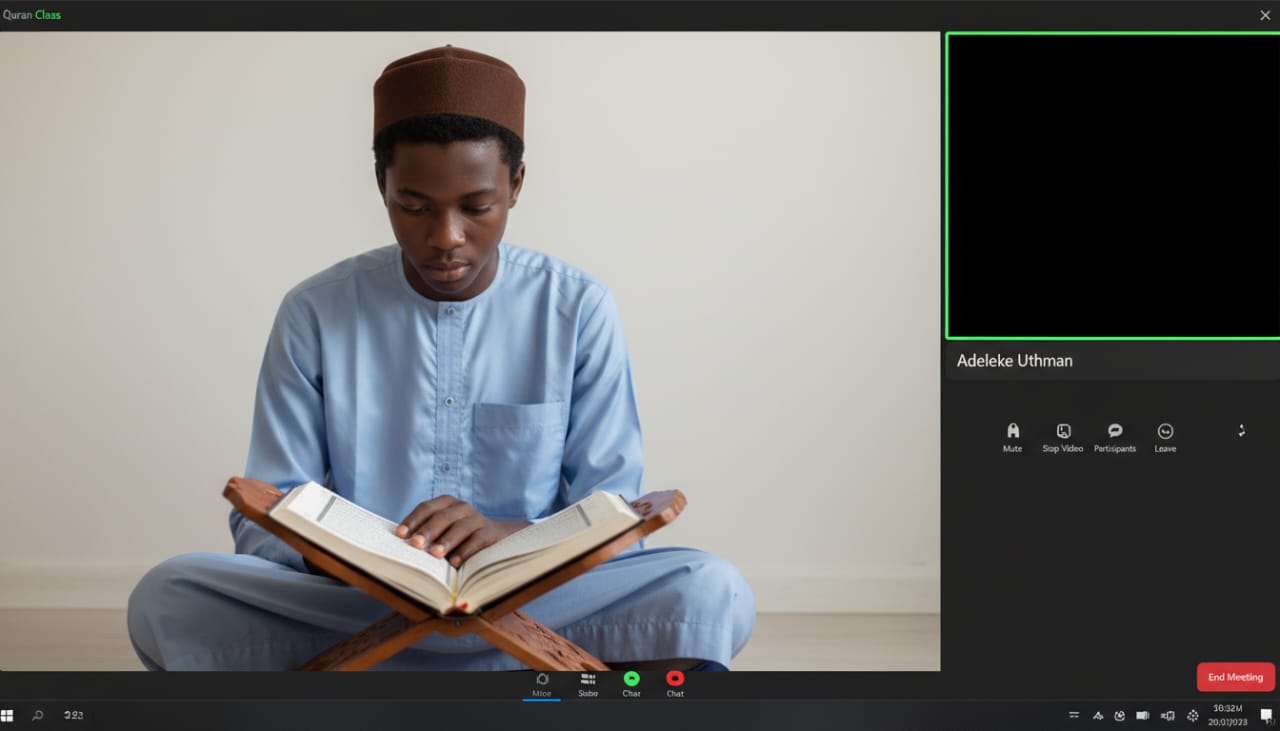Select the phone icon beside Leave
Screen dimensions: 1280x731
[x=1242, y=430]
